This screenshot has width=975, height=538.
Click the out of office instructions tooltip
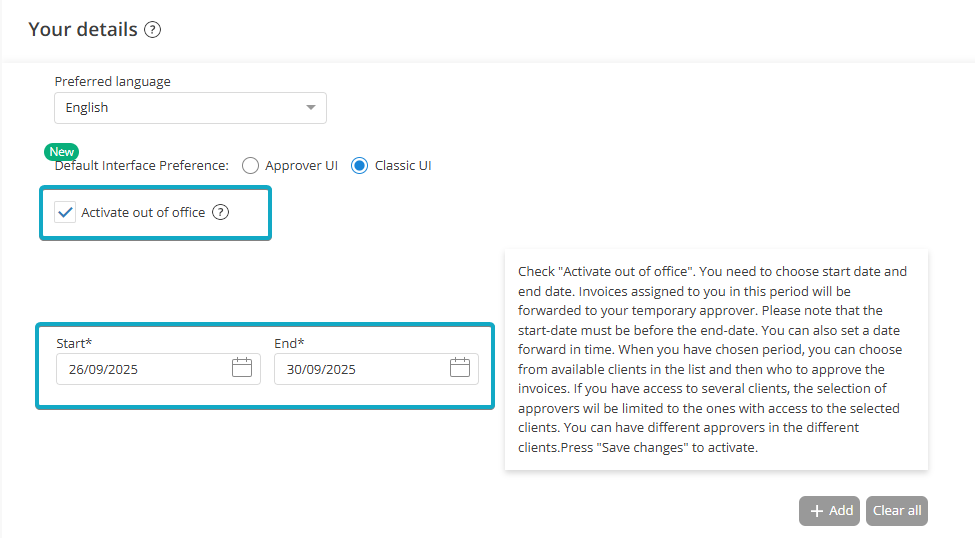716,360
